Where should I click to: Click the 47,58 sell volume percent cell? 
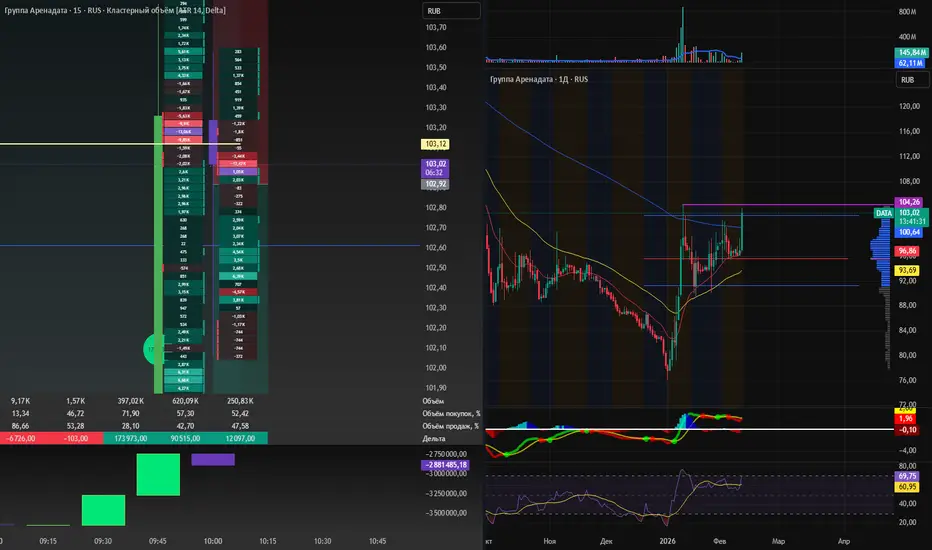click(x=240, y=426)
